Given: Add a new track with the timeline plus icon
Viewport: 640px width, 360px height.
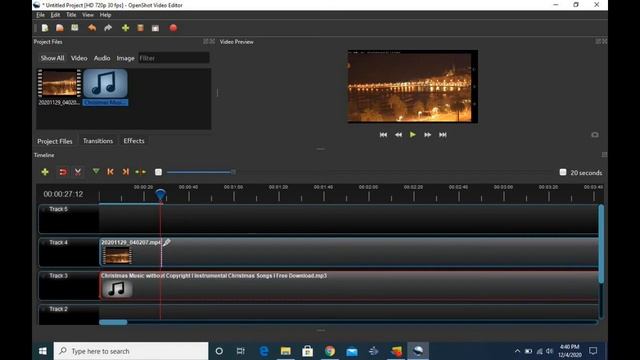Looking at the screenshot, I should point(45,172).
